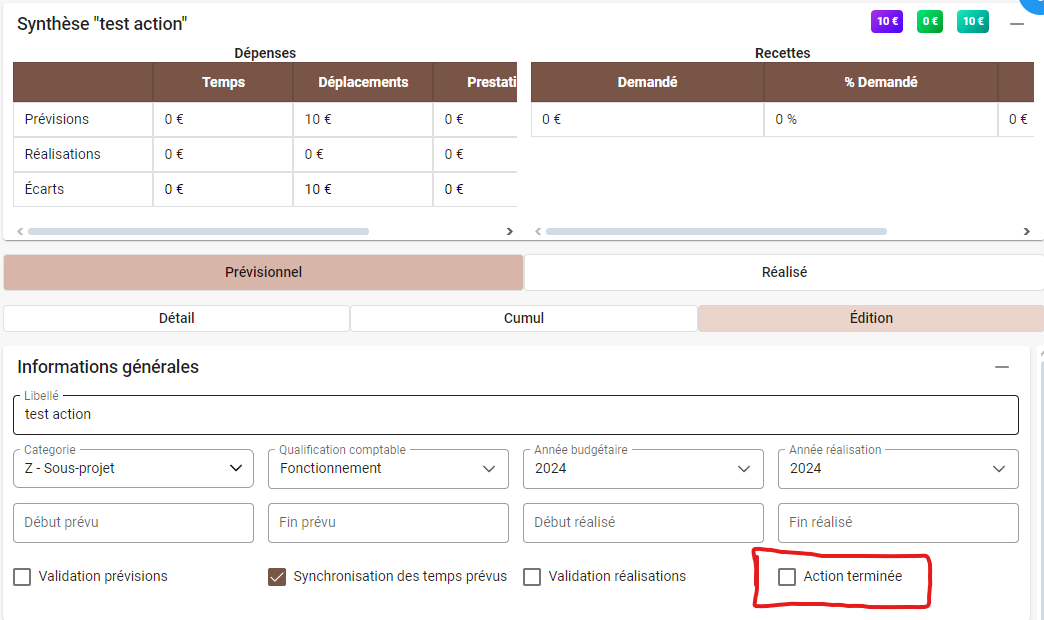Click the purple 10 € badge
1044x620 pixels.
point(887,22)
